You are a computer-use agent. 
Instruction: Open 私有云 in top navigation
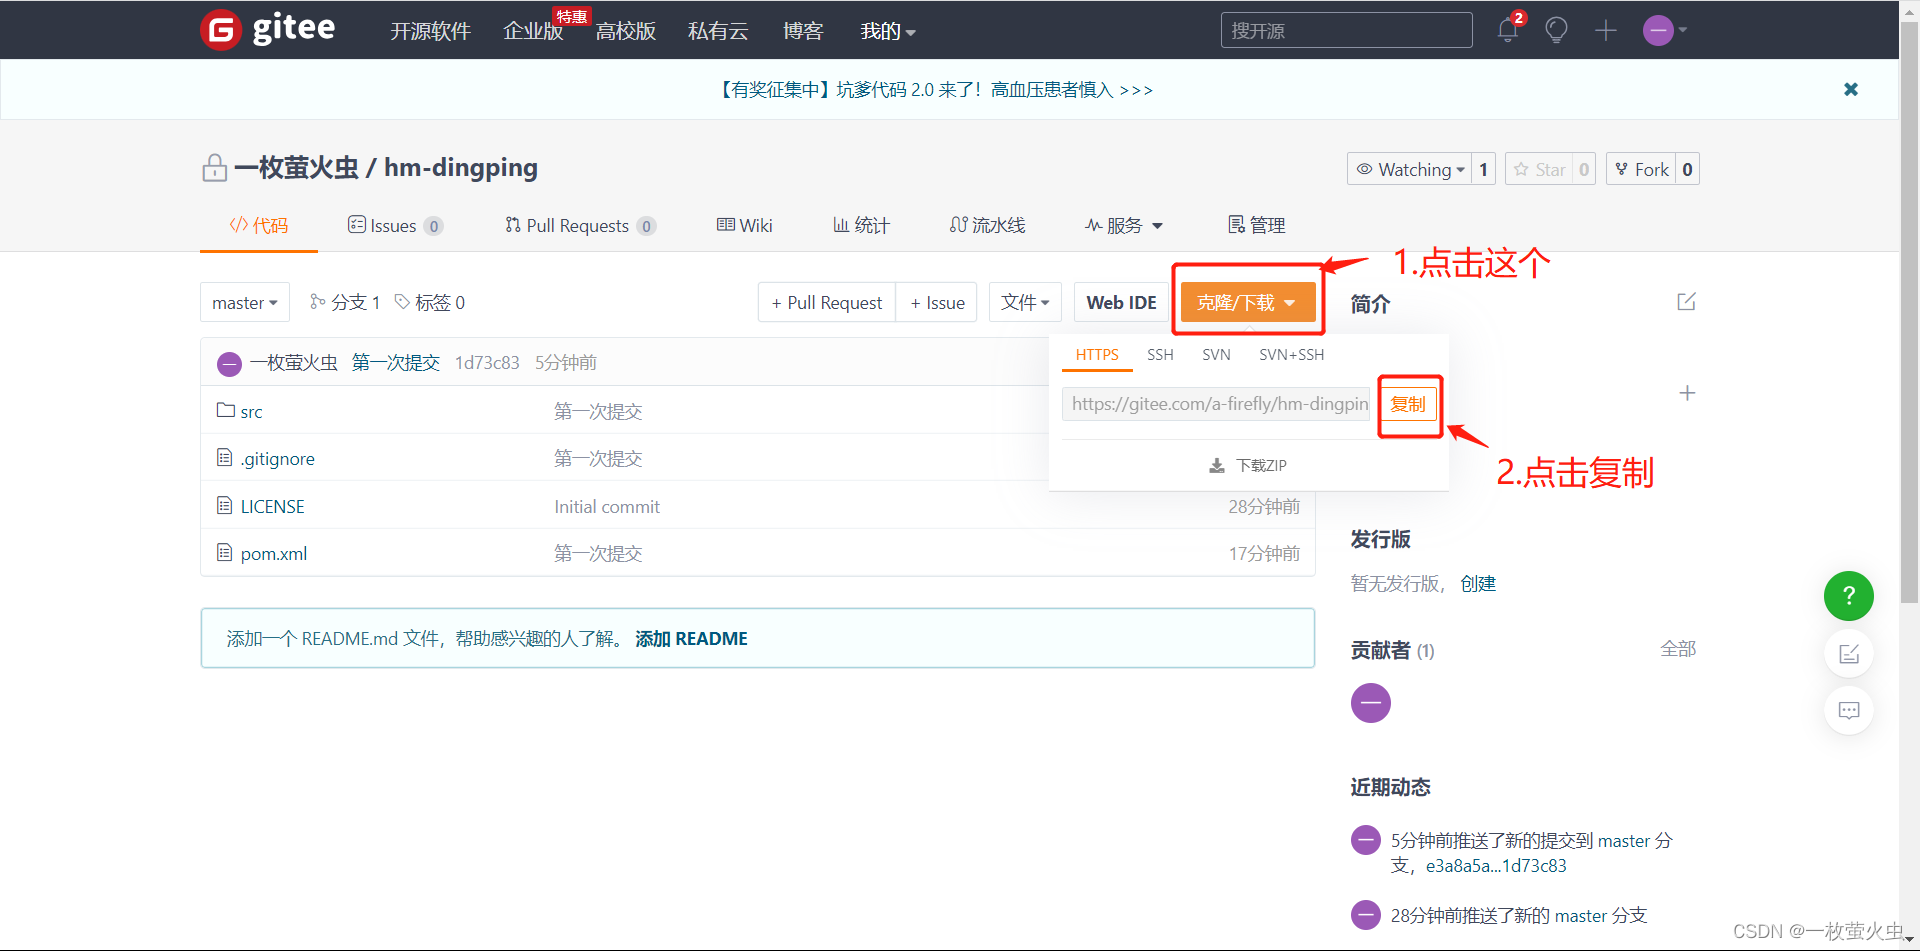point(717,31)
